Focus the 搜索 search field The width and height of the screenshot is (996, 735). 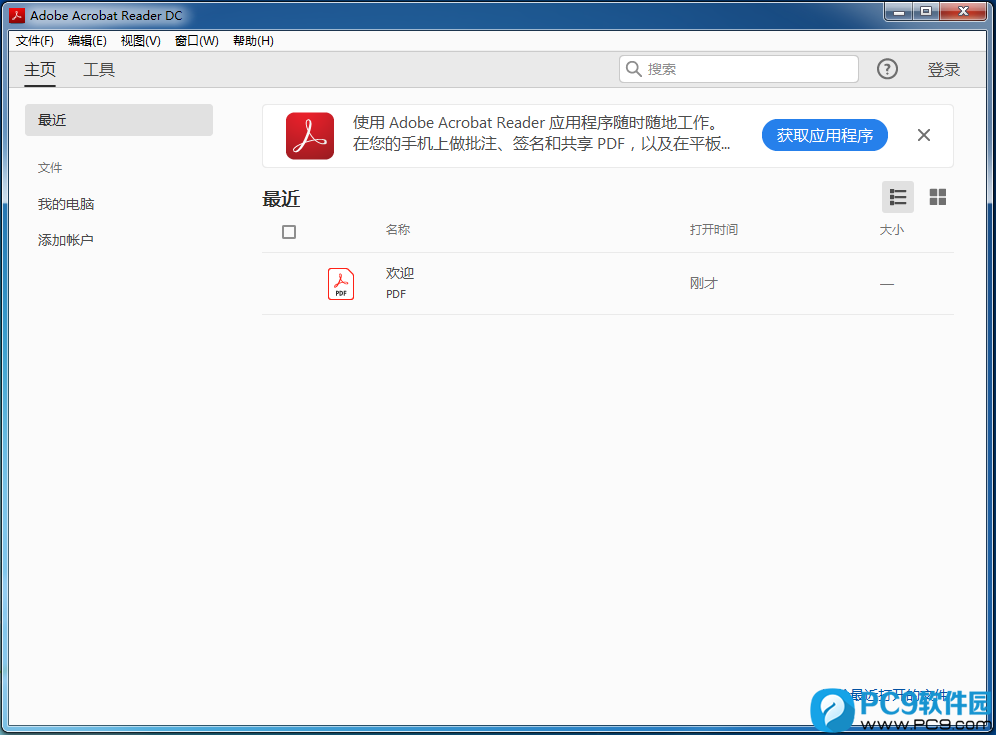click(x=739, y=69)
